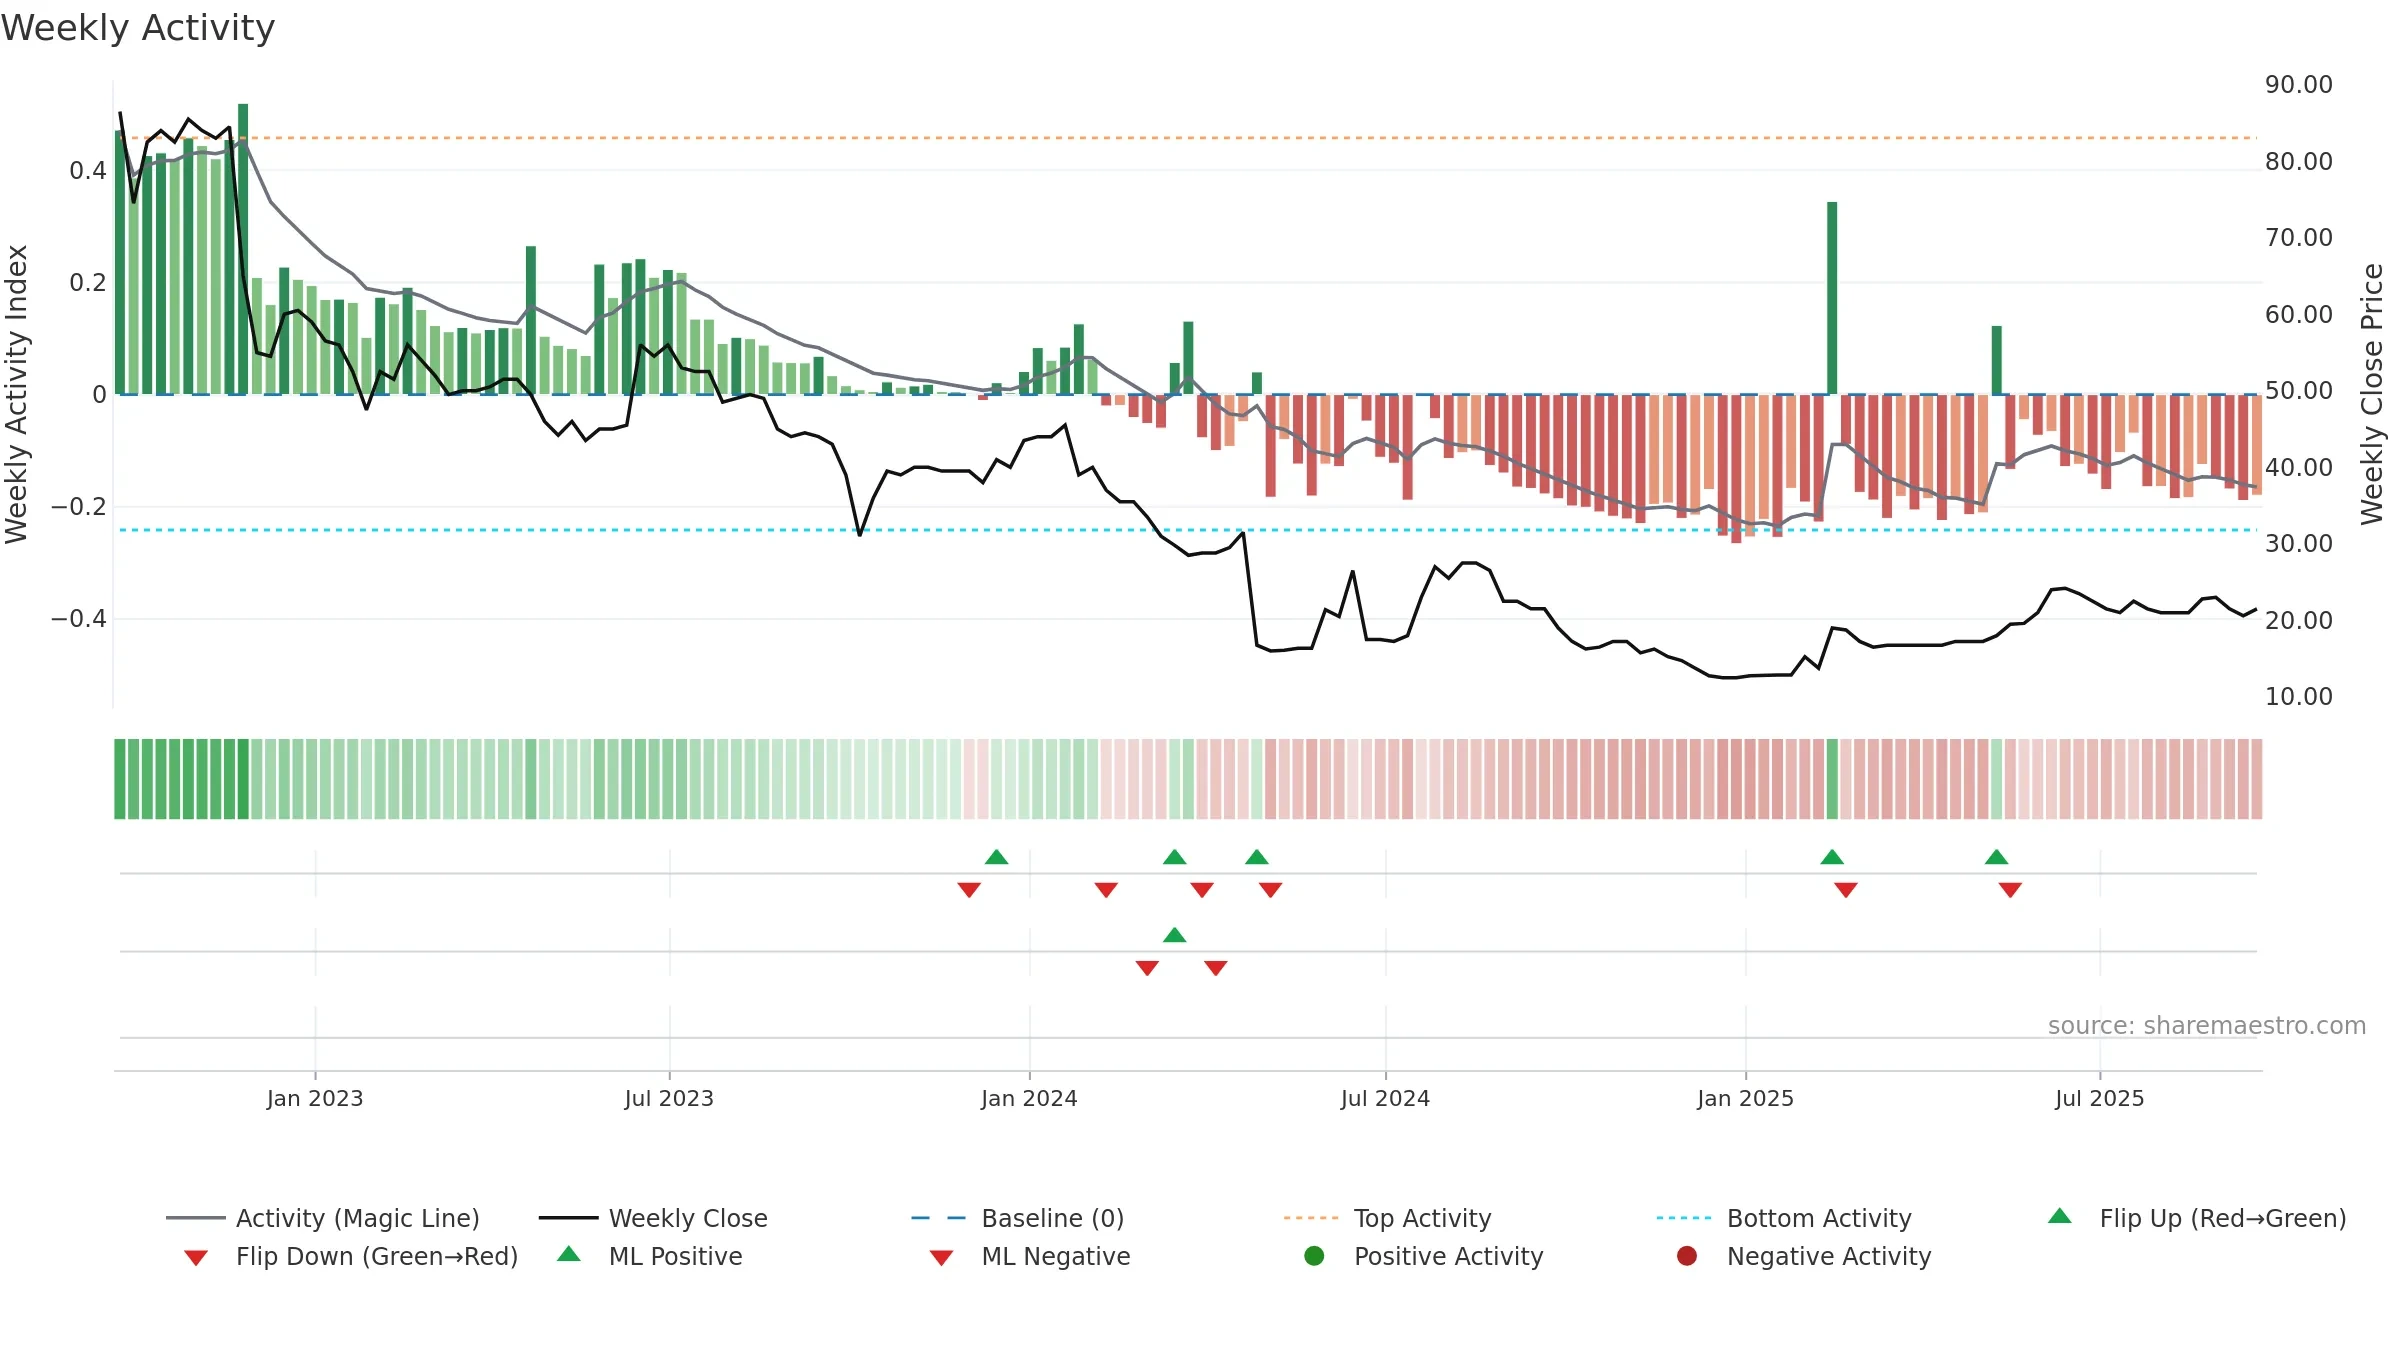Viewport: 2400px width, 1350px height.
Task: Click the bright green heat-strip cell after Jan 2025
Action: point(1832,779)
